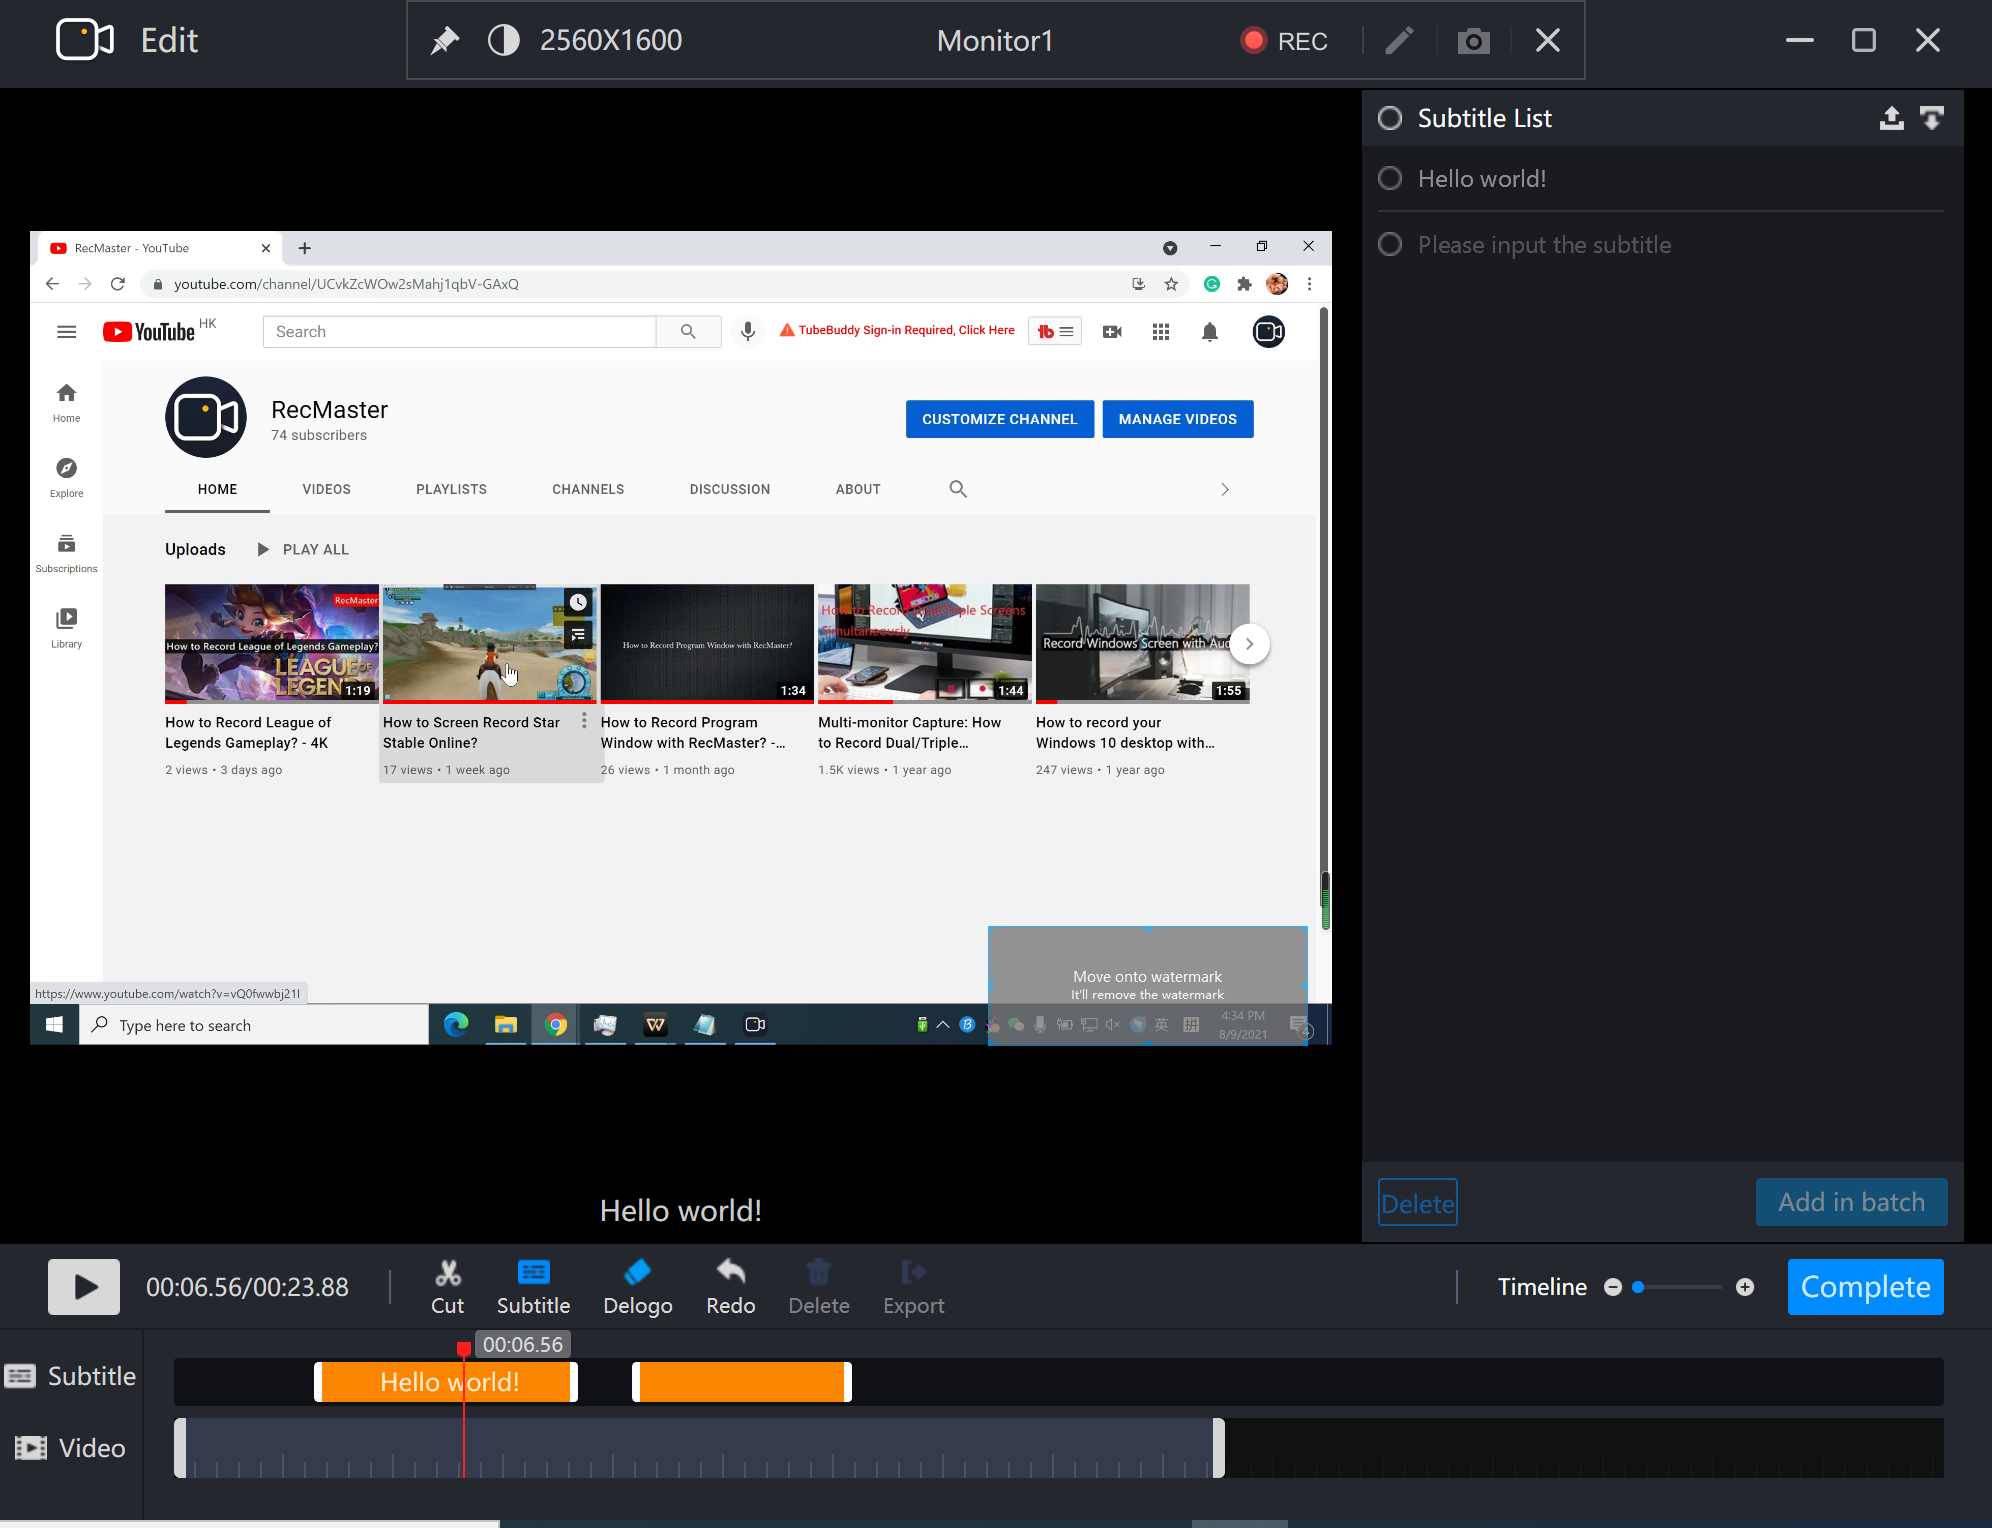The width and height of the screenshot is (1992, 1528).
Task: Select the Cut scissors tool
Action: point(447,1287)
